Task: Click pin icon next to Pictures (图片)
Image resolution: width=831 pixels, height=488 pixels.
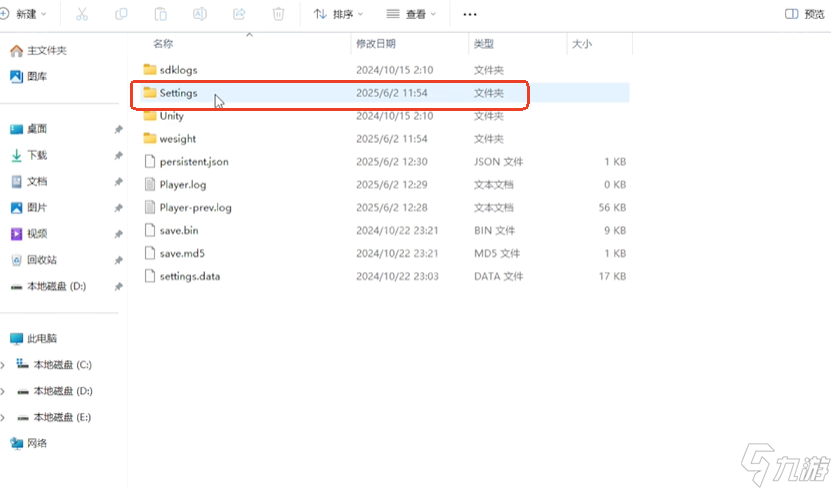Action: [x=118, y=208]
